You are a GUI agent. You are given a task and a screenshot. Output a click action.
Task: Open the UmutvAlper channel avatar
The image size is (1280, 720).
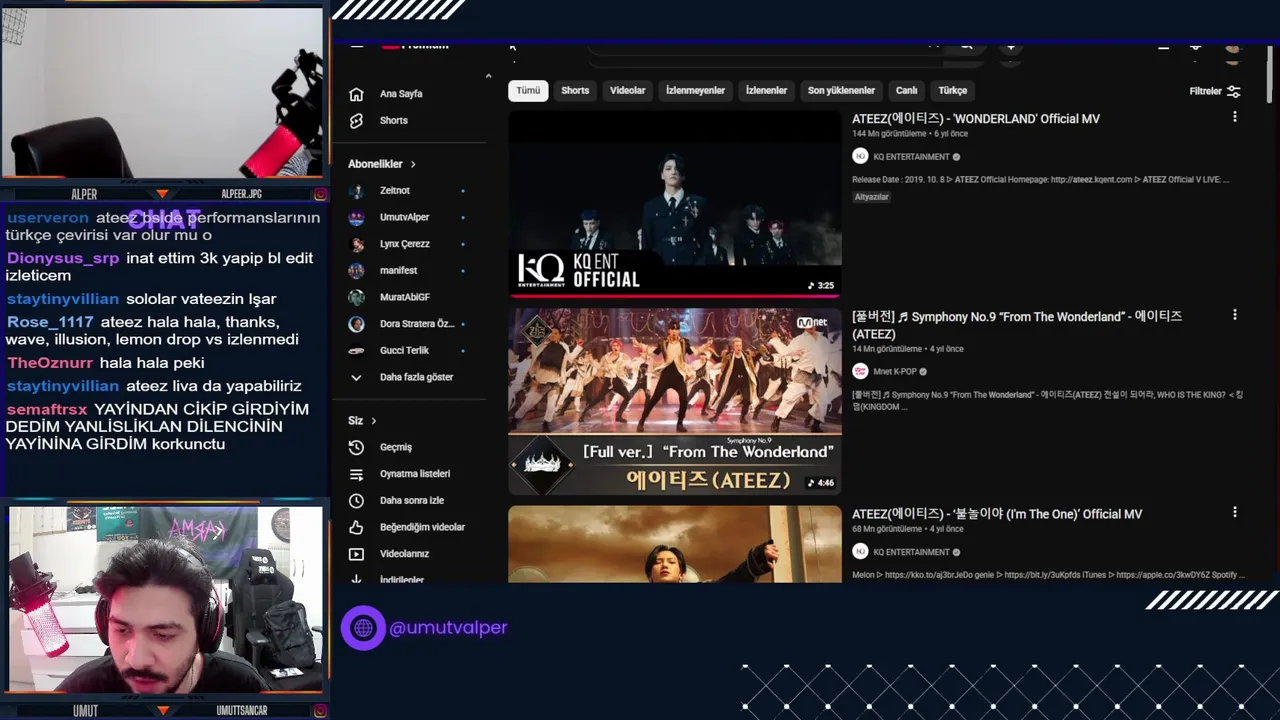pyautogui.click(x=356, y=217)
